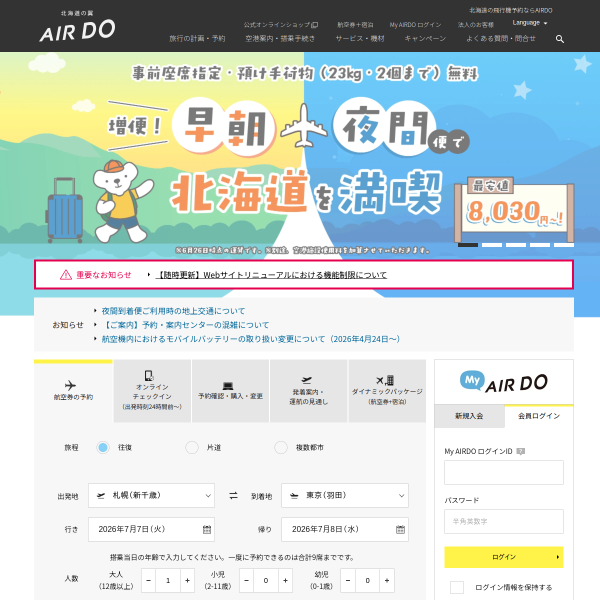Screen dimensions: 600x600
Task: Expand the Language dropdown
Action: [530, 23]
